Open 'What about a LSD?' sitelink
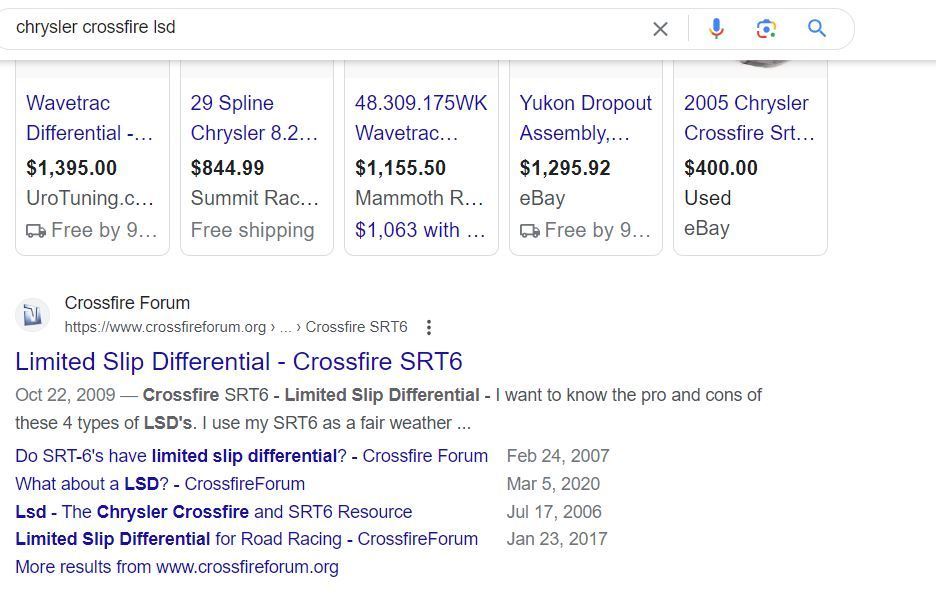The height and width of the screenshot is (600, 936). 160,484
